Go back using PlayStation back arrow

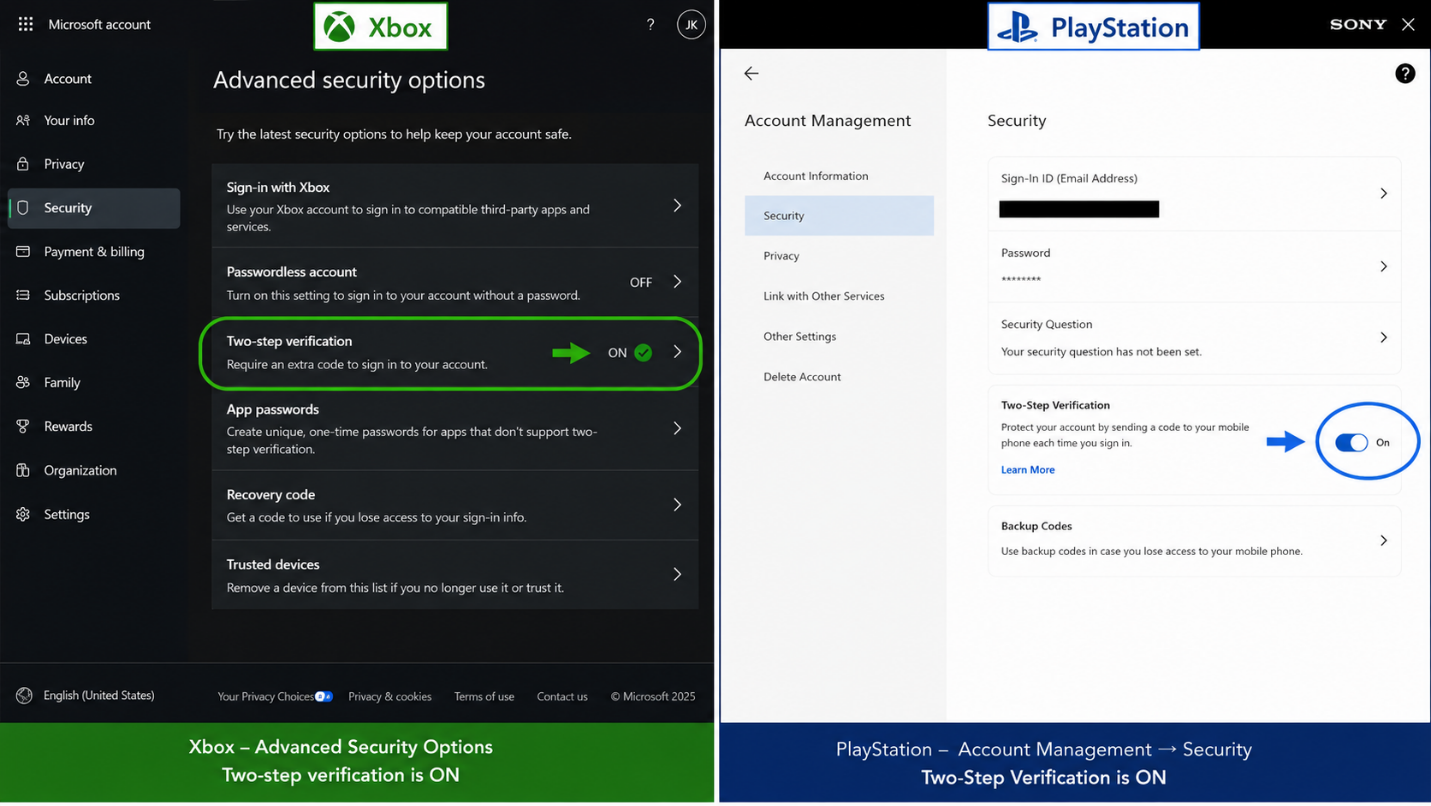[x=751, y=73]
